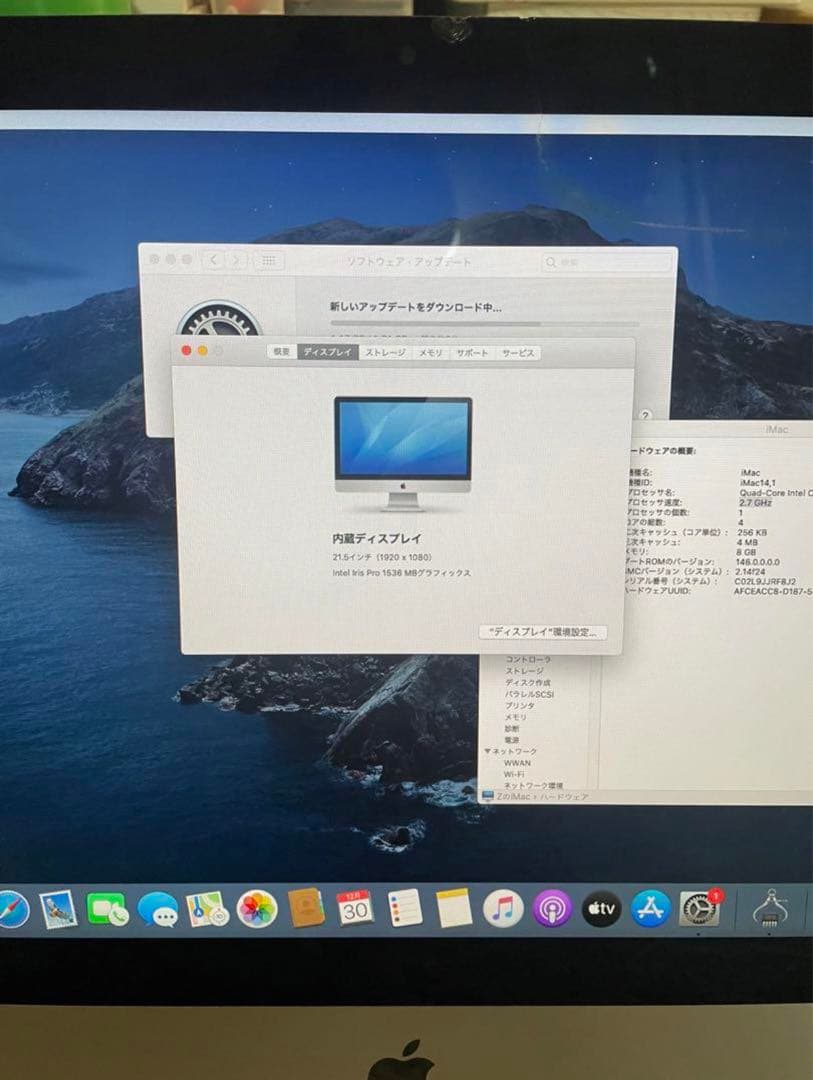Click the back navigation arrow in Software Update
Viewport: 813px width, 1080px height.
[x=214, y=260]
